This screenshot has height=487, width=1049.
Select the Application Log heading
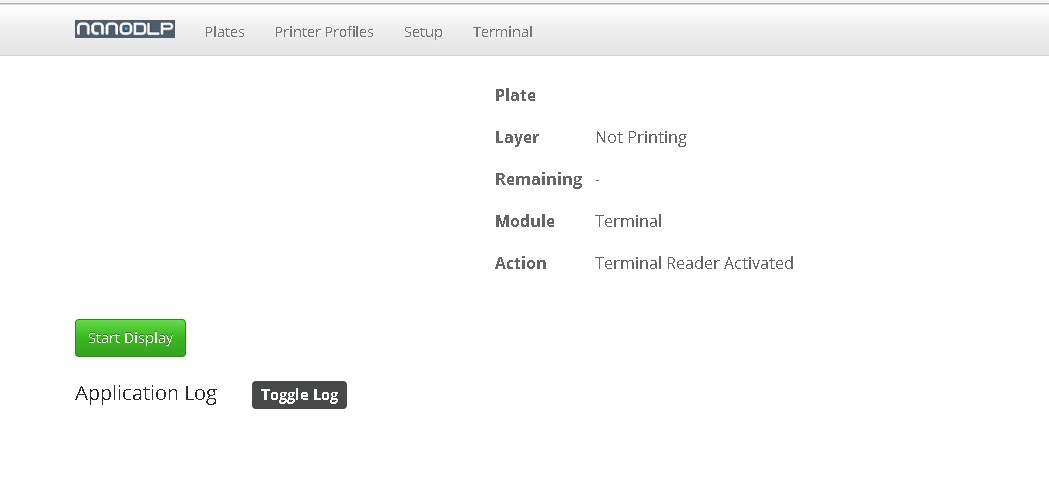pyautogui.click(x=146, y=393)
